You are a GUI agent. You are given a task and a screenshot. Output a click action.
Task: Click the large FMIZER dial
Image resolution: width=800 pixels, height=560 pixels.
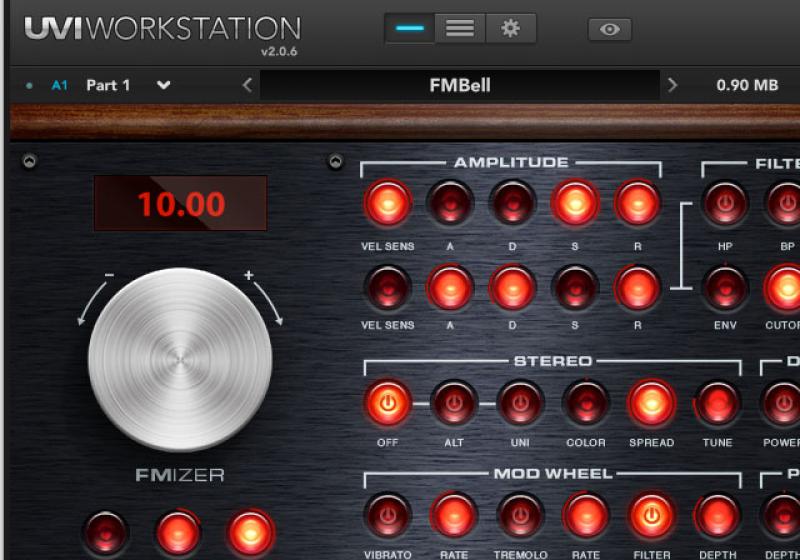180,358
